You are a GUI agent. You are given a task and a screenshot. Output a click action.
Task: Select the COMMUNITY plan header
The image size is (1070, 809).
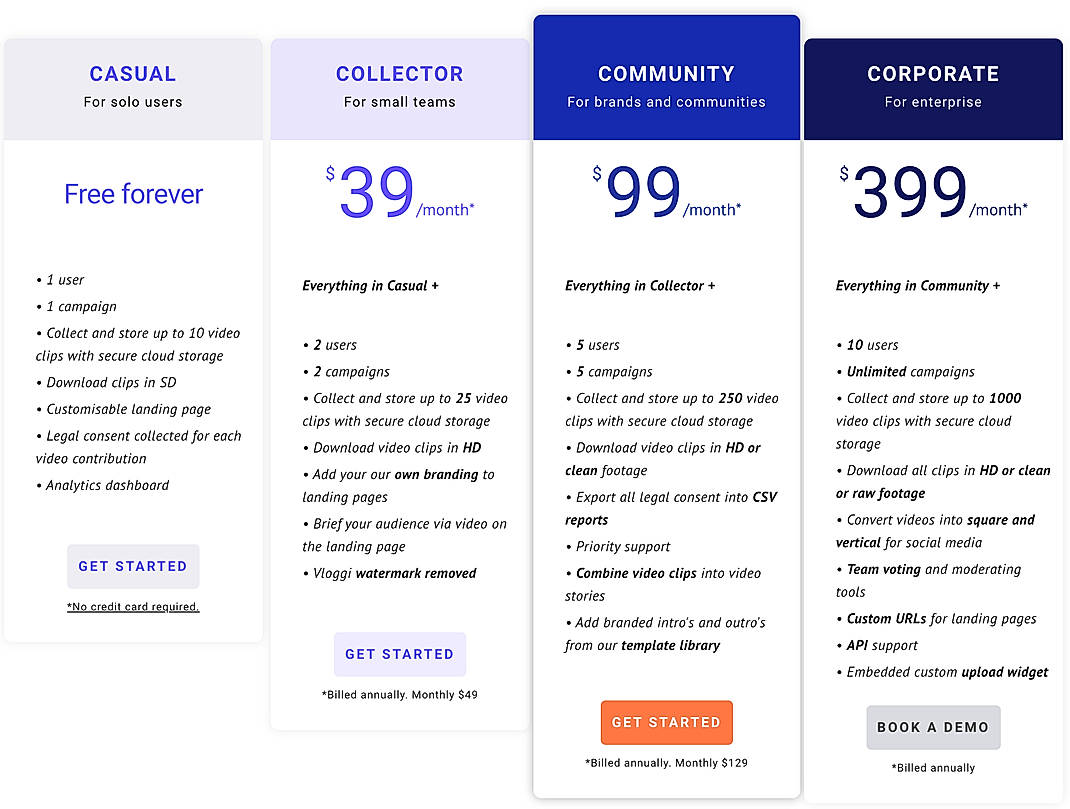(666, 73)
